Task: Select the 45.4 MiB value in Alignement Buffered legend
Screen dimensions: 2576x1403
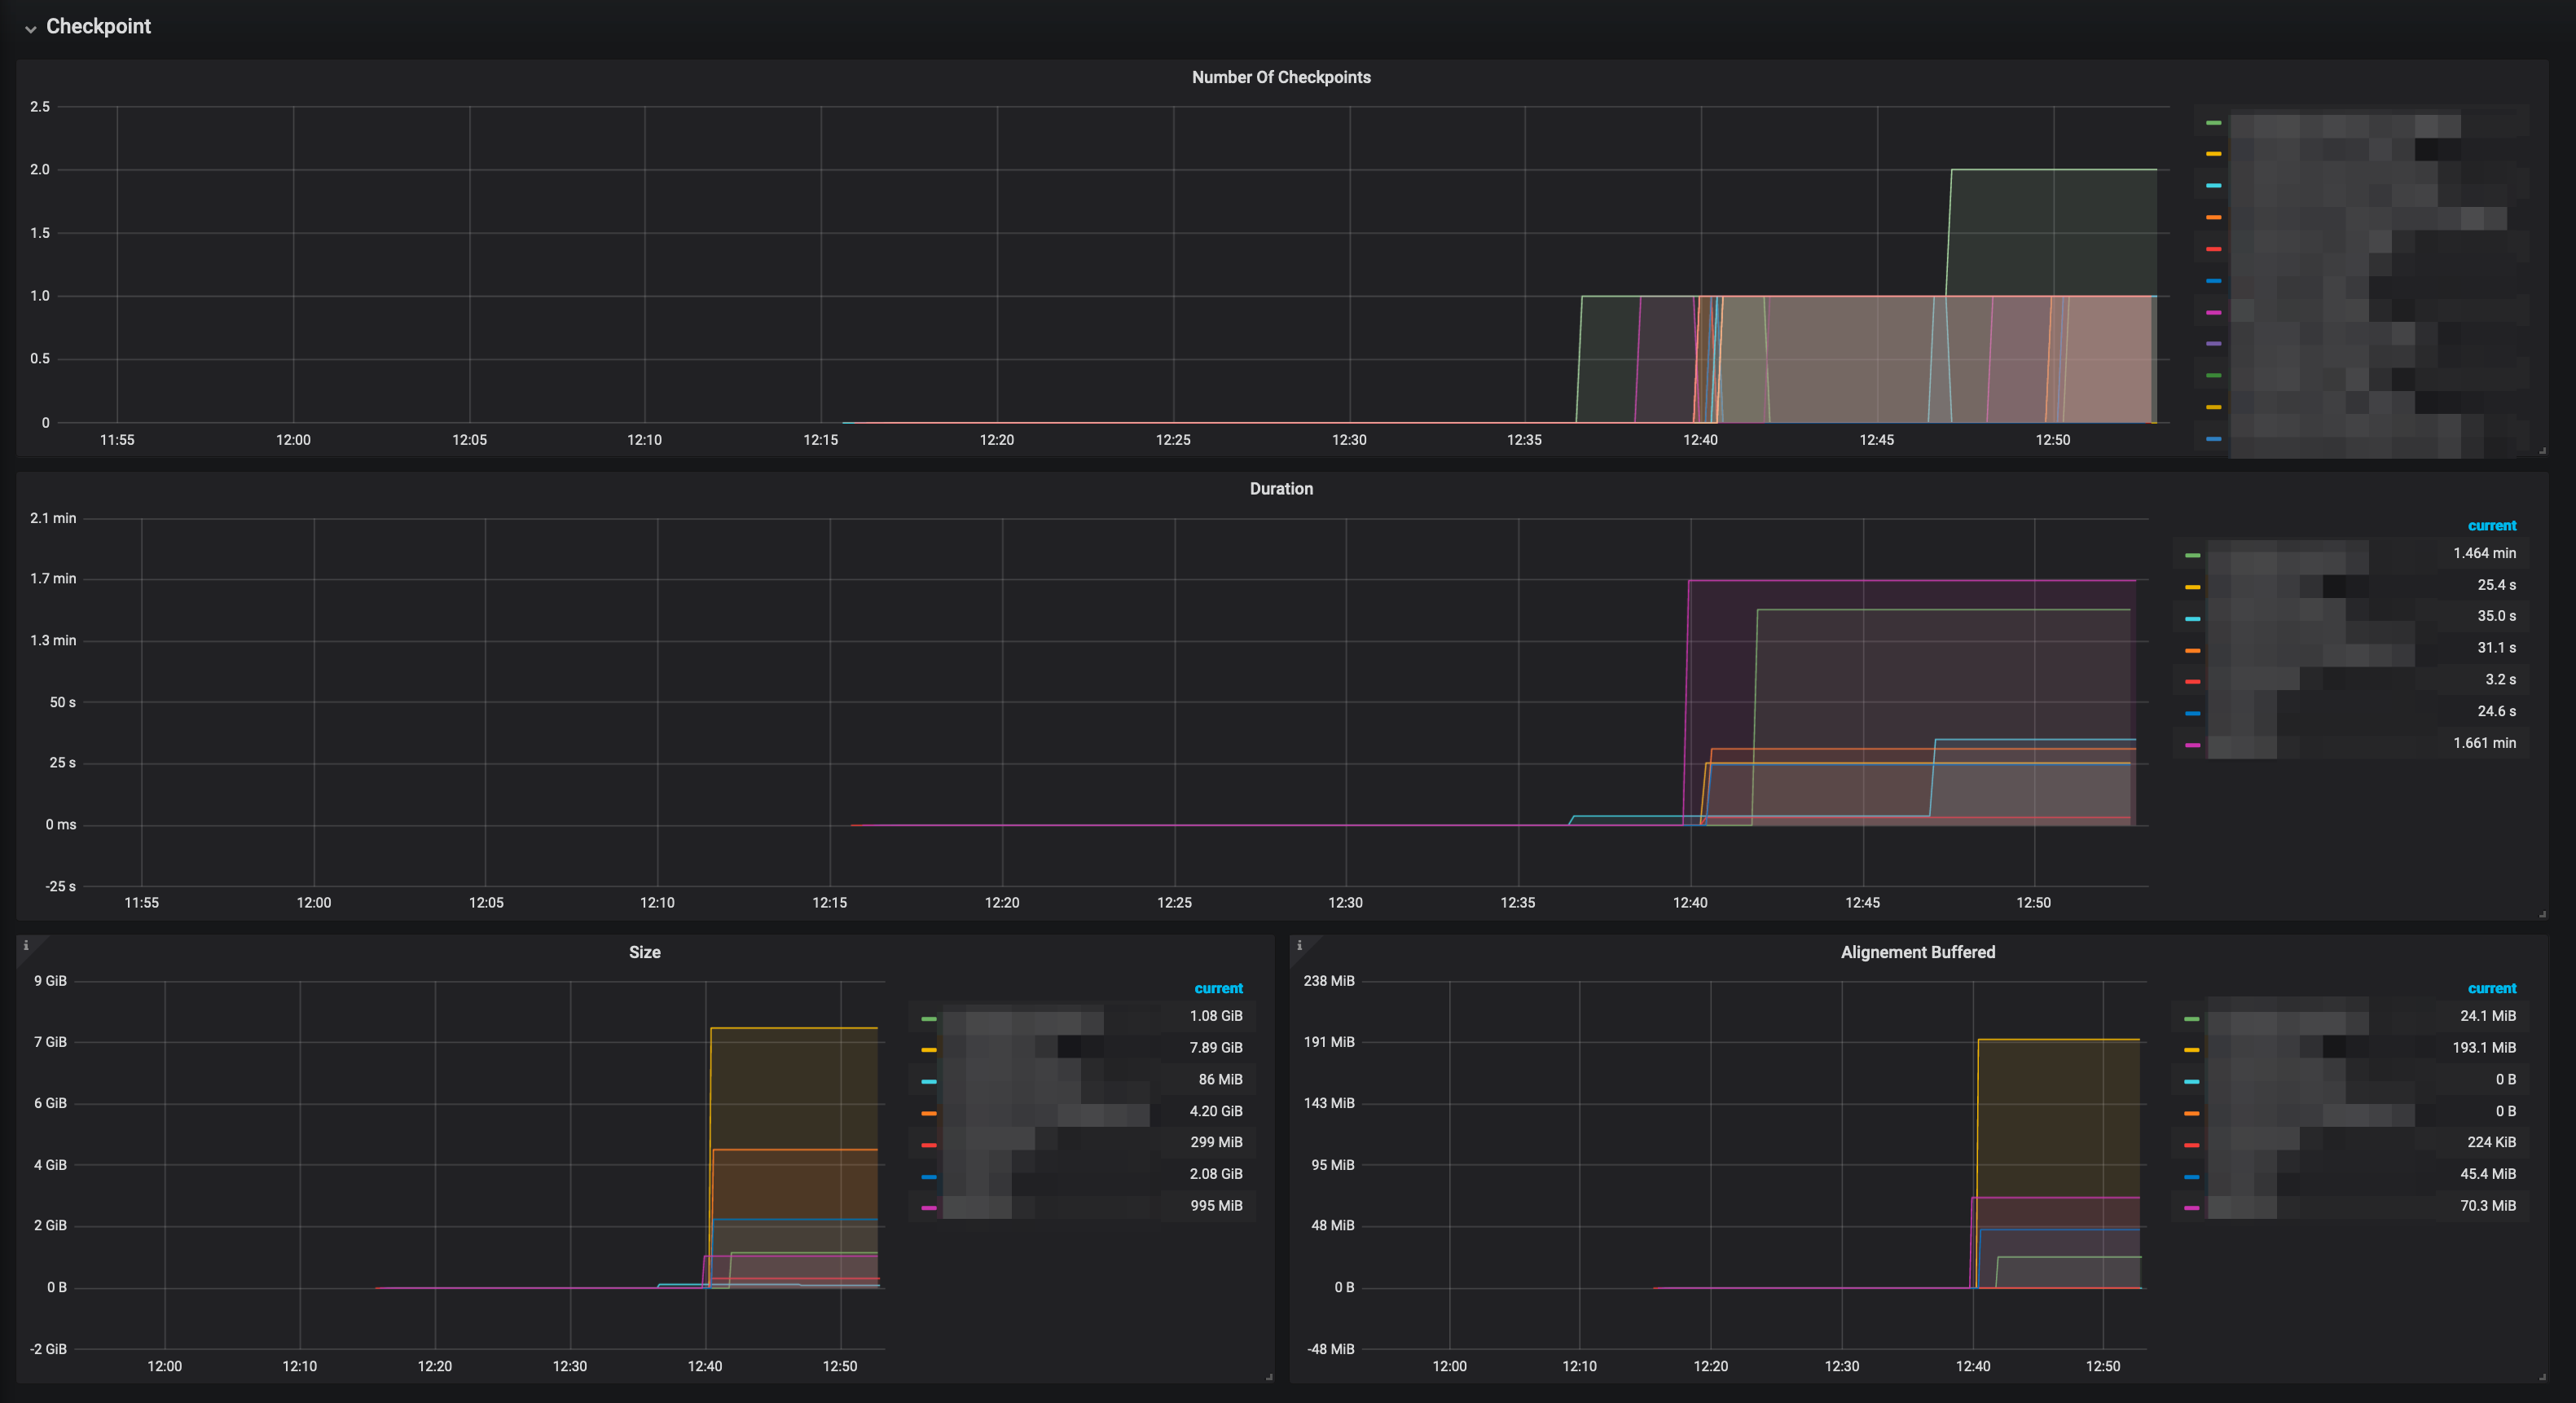Action: [2487, 1174]
